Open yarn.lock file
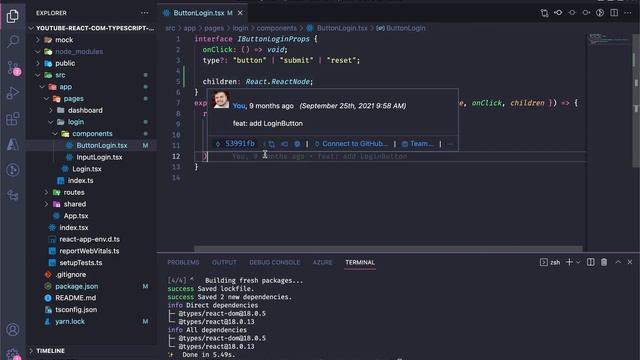The height and width of the screenshot is (360, 640). pyautogui.click(x=70, y=322)
